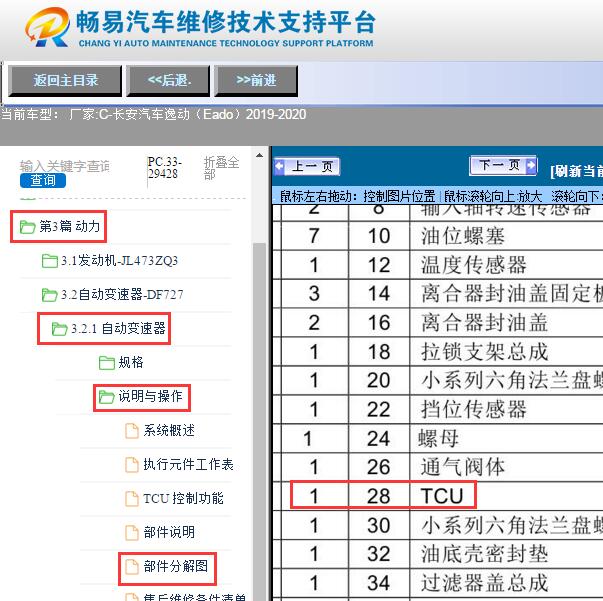Go forward with the >>前进 button
Screen dimensions: 603x601
coord(256,80)
